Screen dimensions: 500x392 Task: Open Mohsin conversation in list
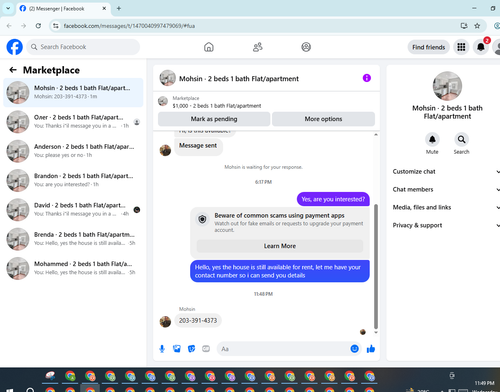(73, 92)
